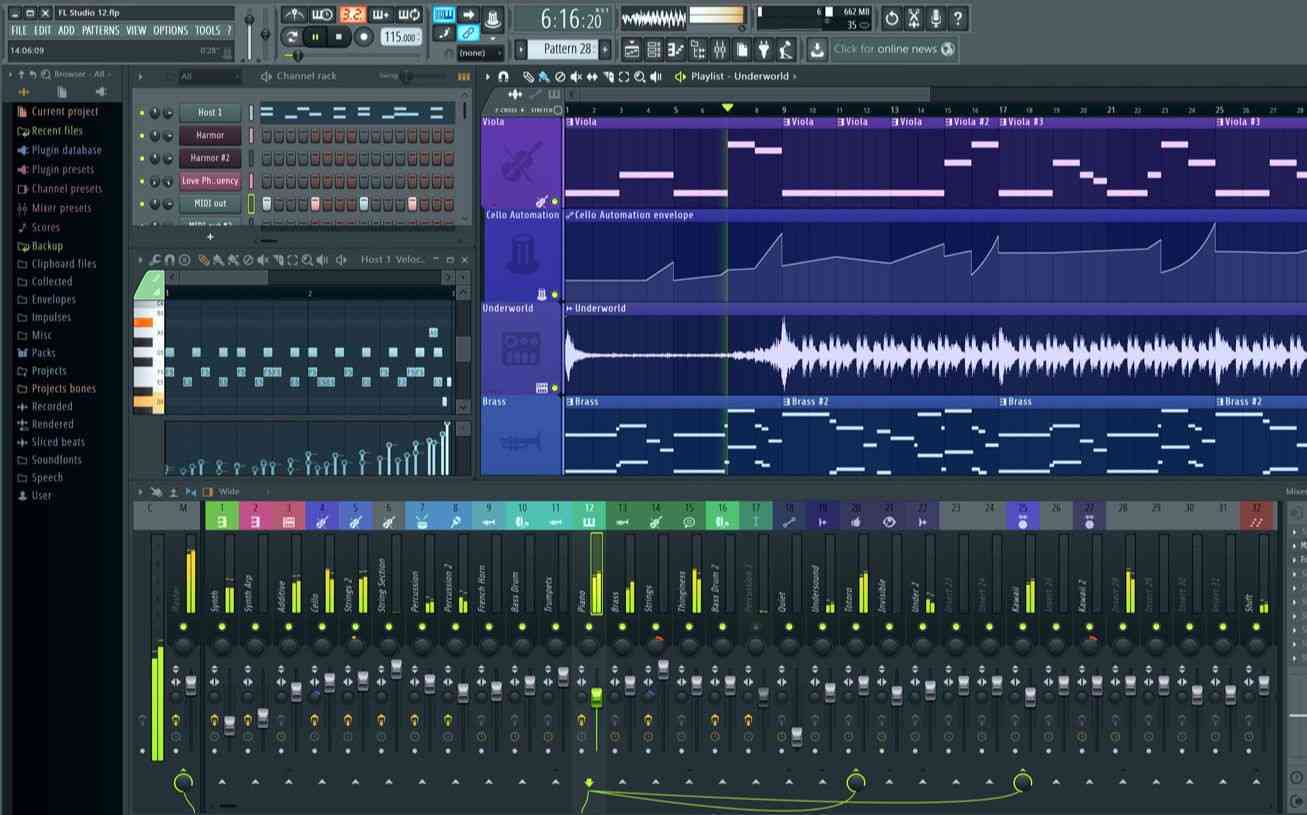Expand the Soundfonts folder in browser
The width and height of the screenshot is (1307, 815).
[x=50, y=460]
